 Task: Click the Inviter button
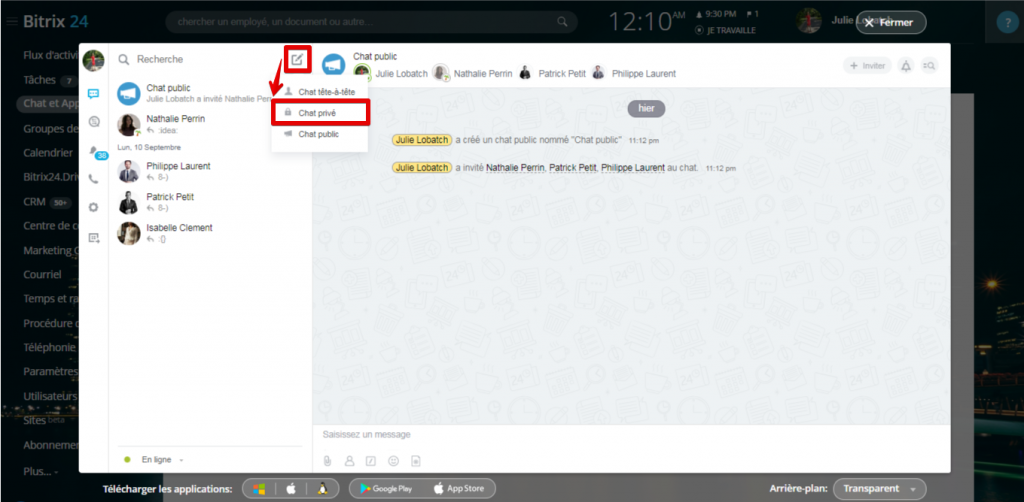coord(867,65)
